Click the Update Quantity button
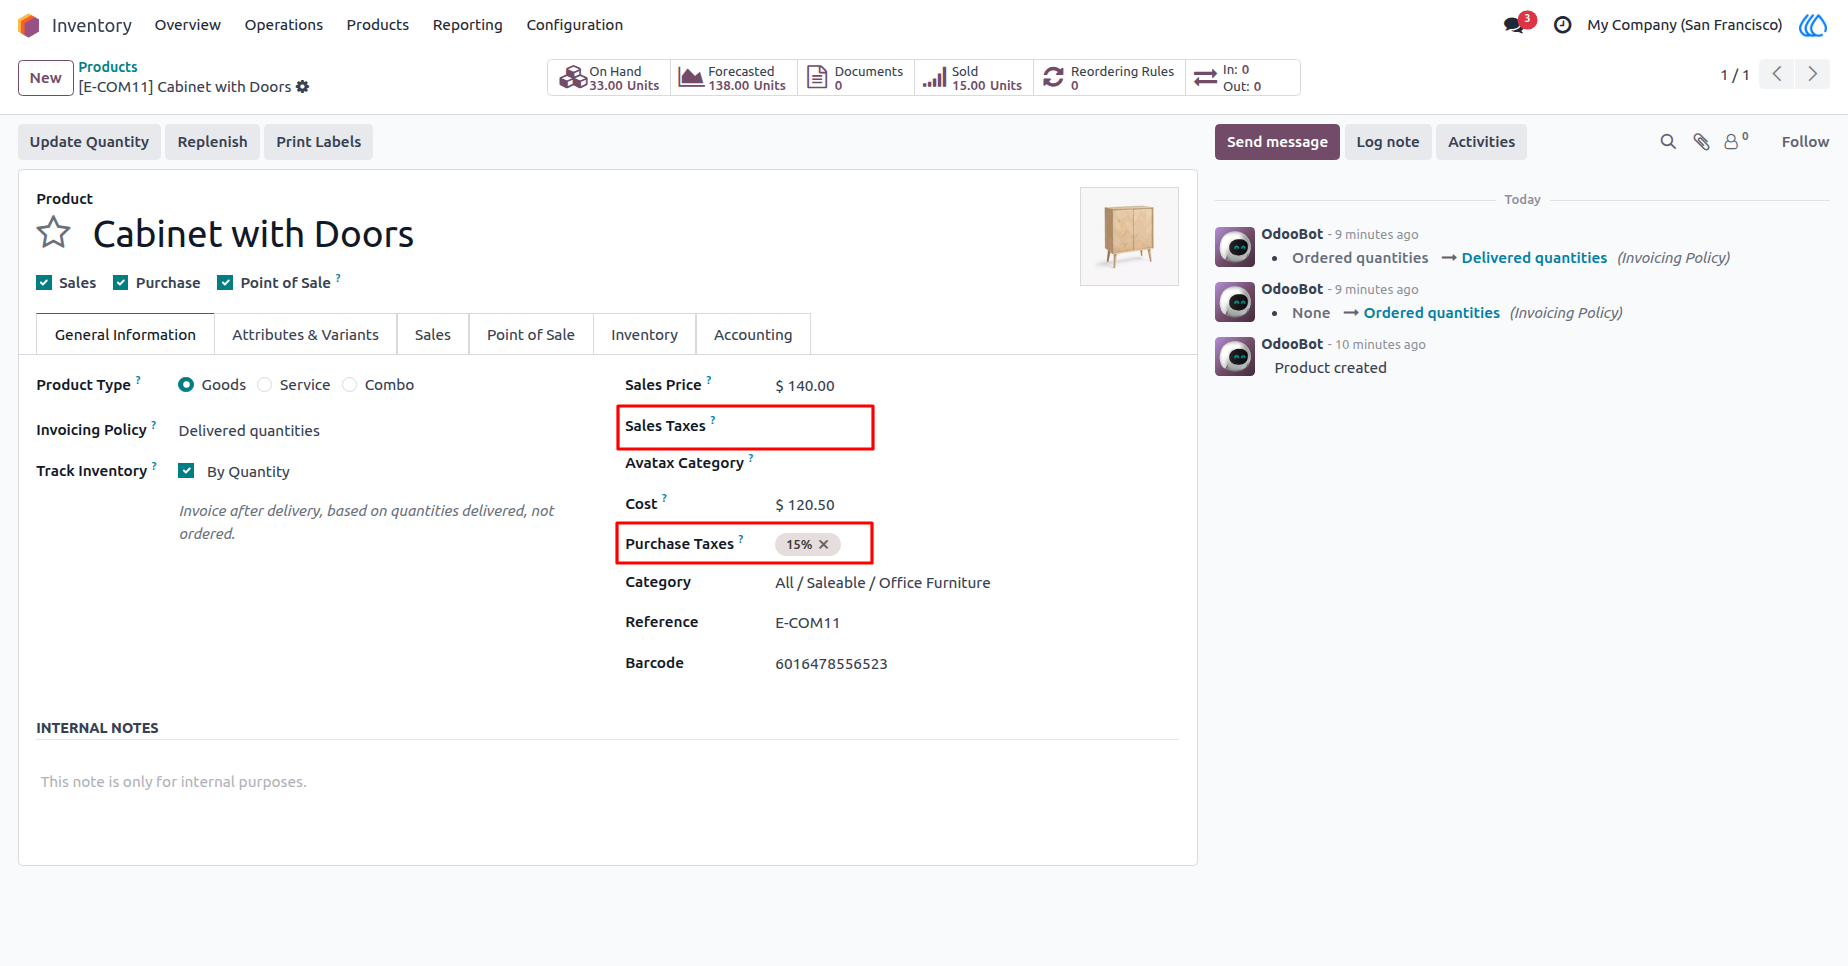The height and width of the screenshot is (966, 1848). pos(89,142)
